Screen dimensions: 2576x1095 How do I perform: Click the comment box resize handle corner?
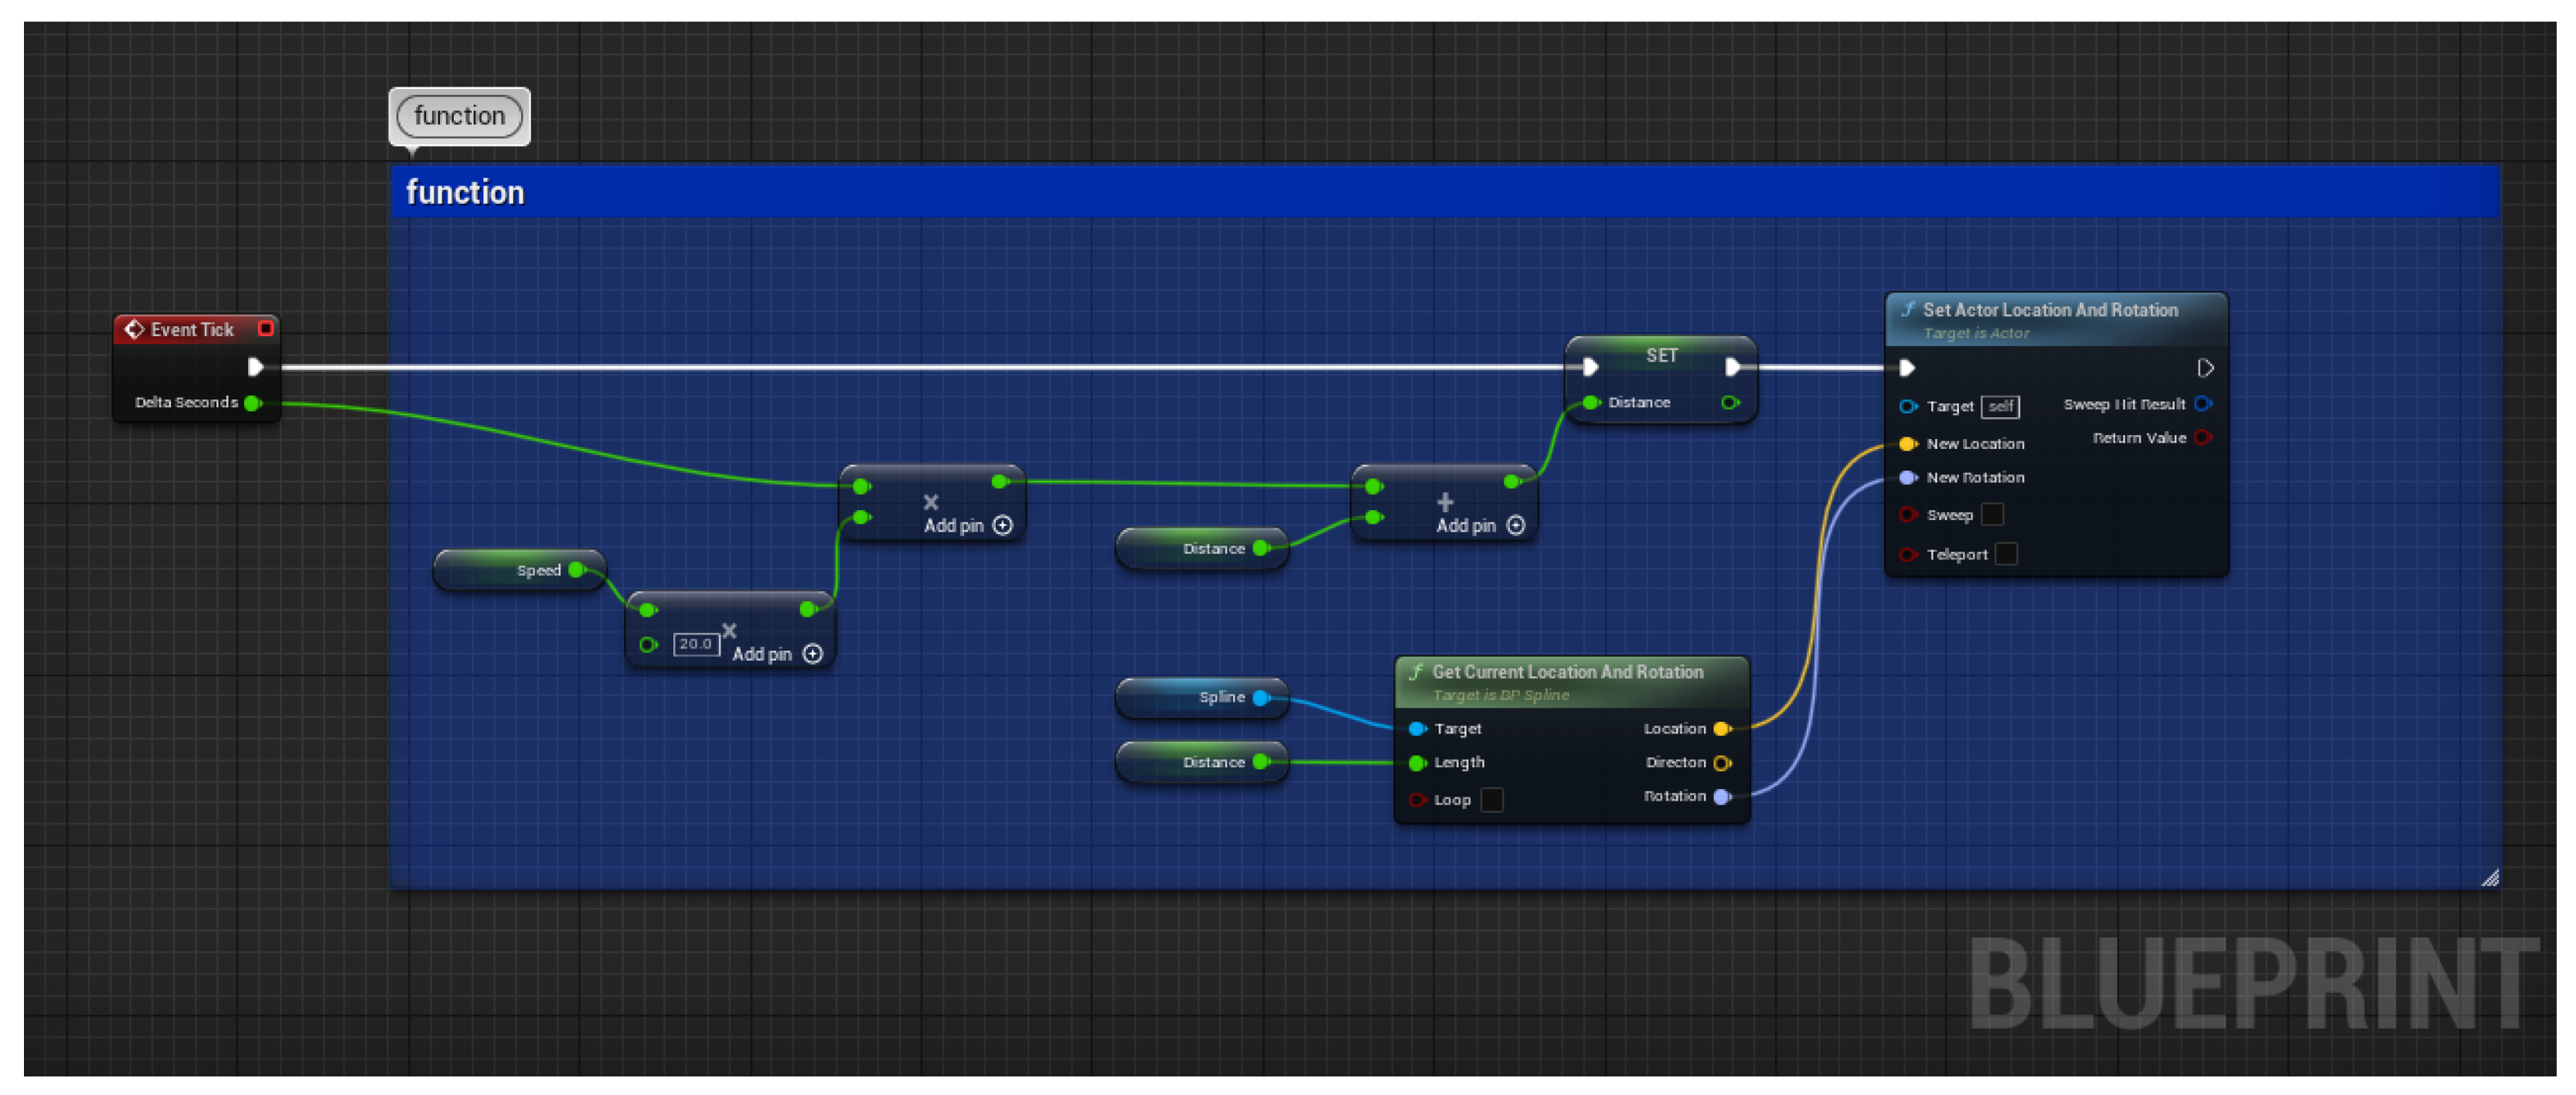coord(2490,878)
